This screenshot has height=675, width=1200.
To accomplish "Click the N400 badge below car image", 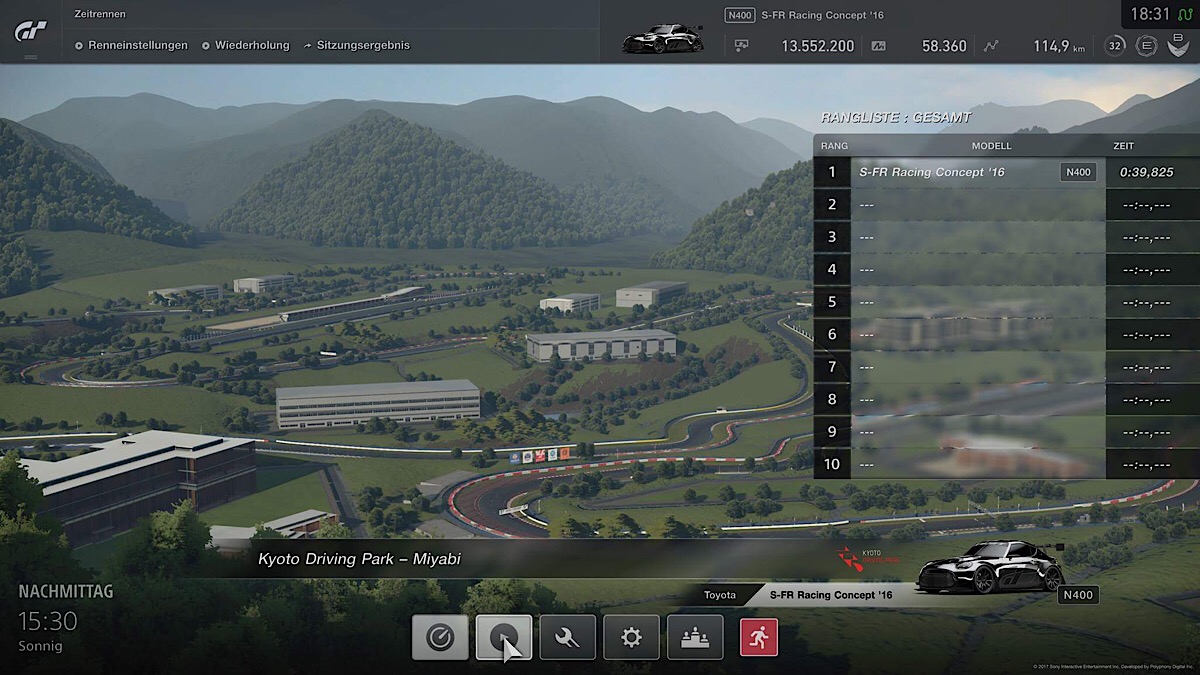I will 1078,595.
